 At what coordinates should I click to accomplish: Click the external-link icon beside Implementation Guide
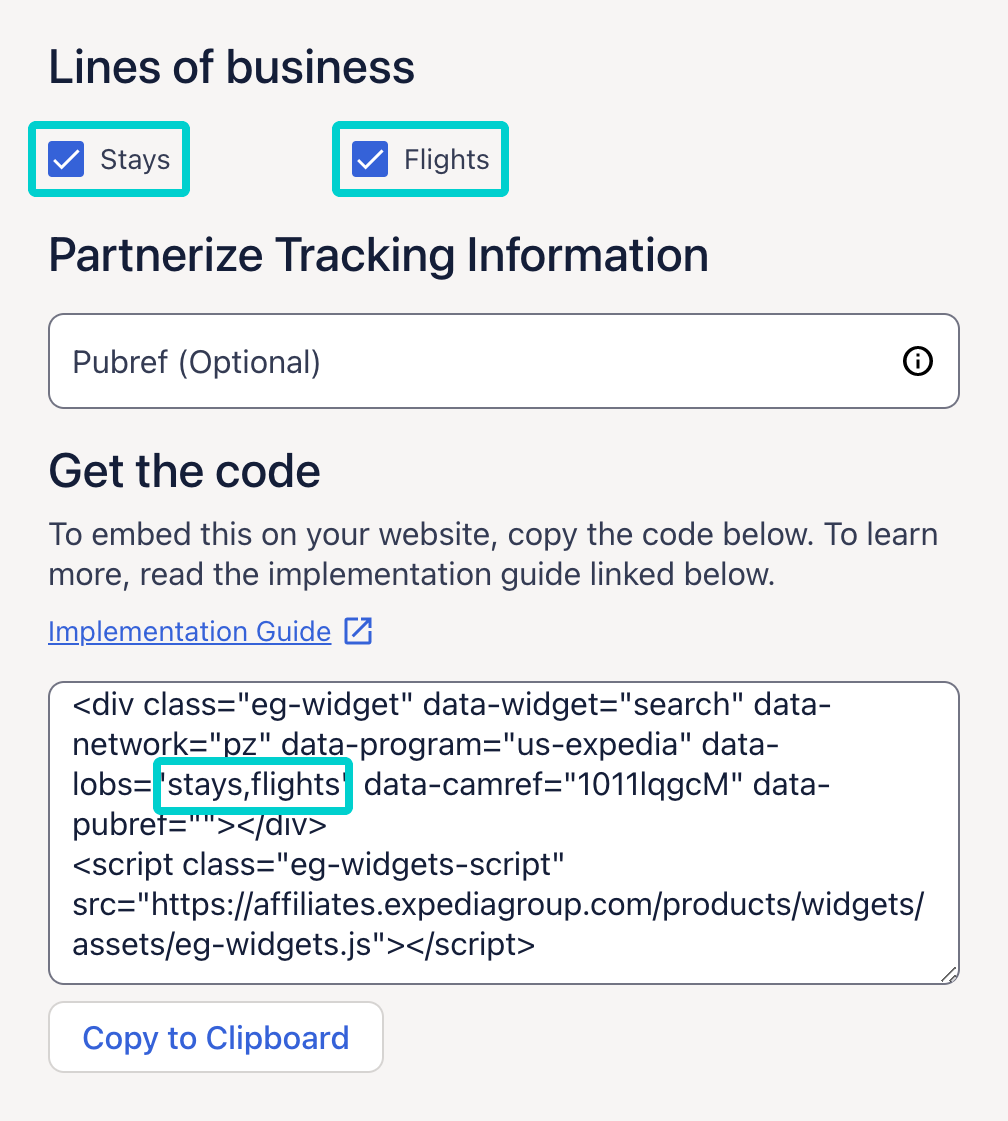[x=358, y=632]
